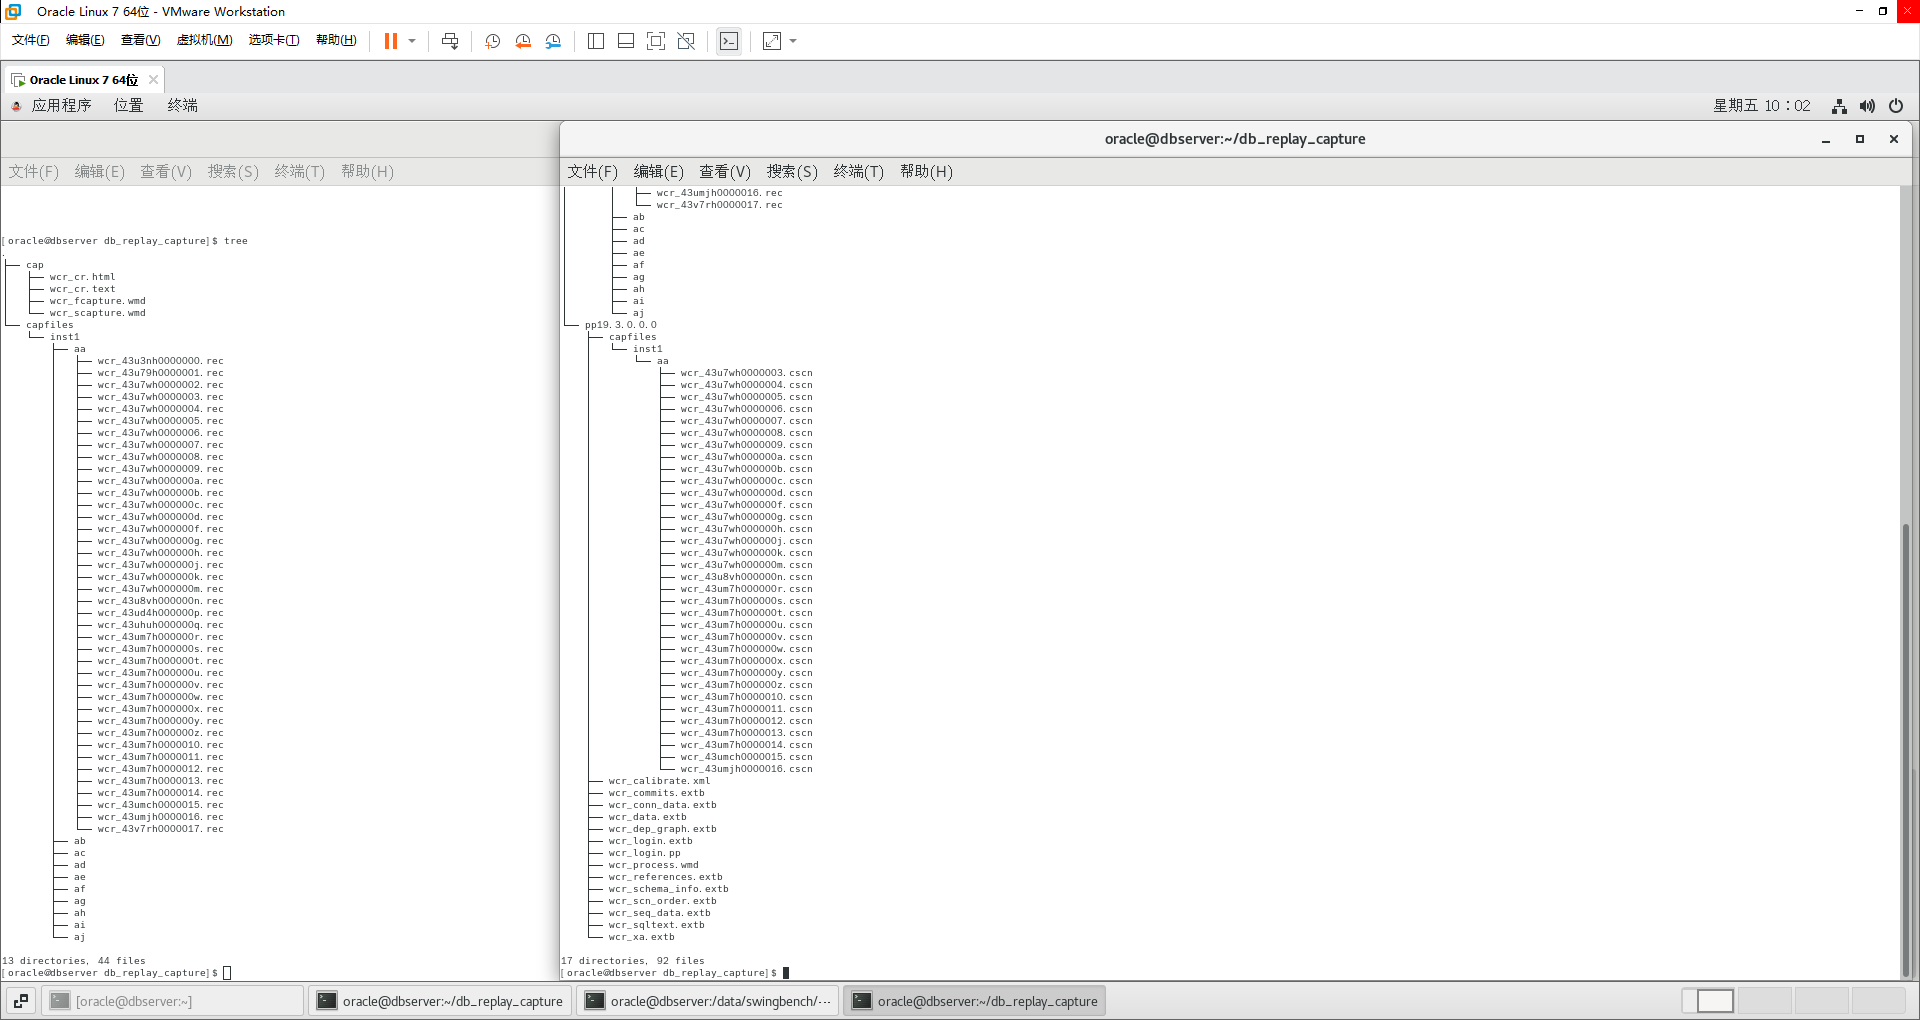Switch to the first workspace in the switcher
Viewport: 1920px width, 1020px height.
(x=1708, y=1001)
